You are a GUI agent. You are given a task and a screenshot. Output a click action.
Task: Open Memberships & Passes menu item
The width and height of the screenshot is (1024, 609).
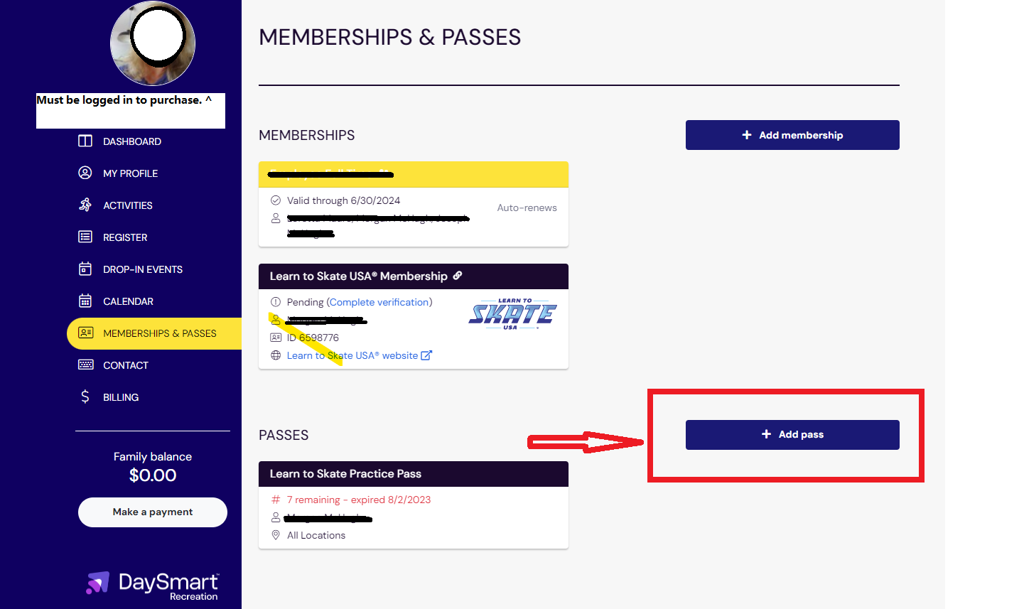pos(159,333)
